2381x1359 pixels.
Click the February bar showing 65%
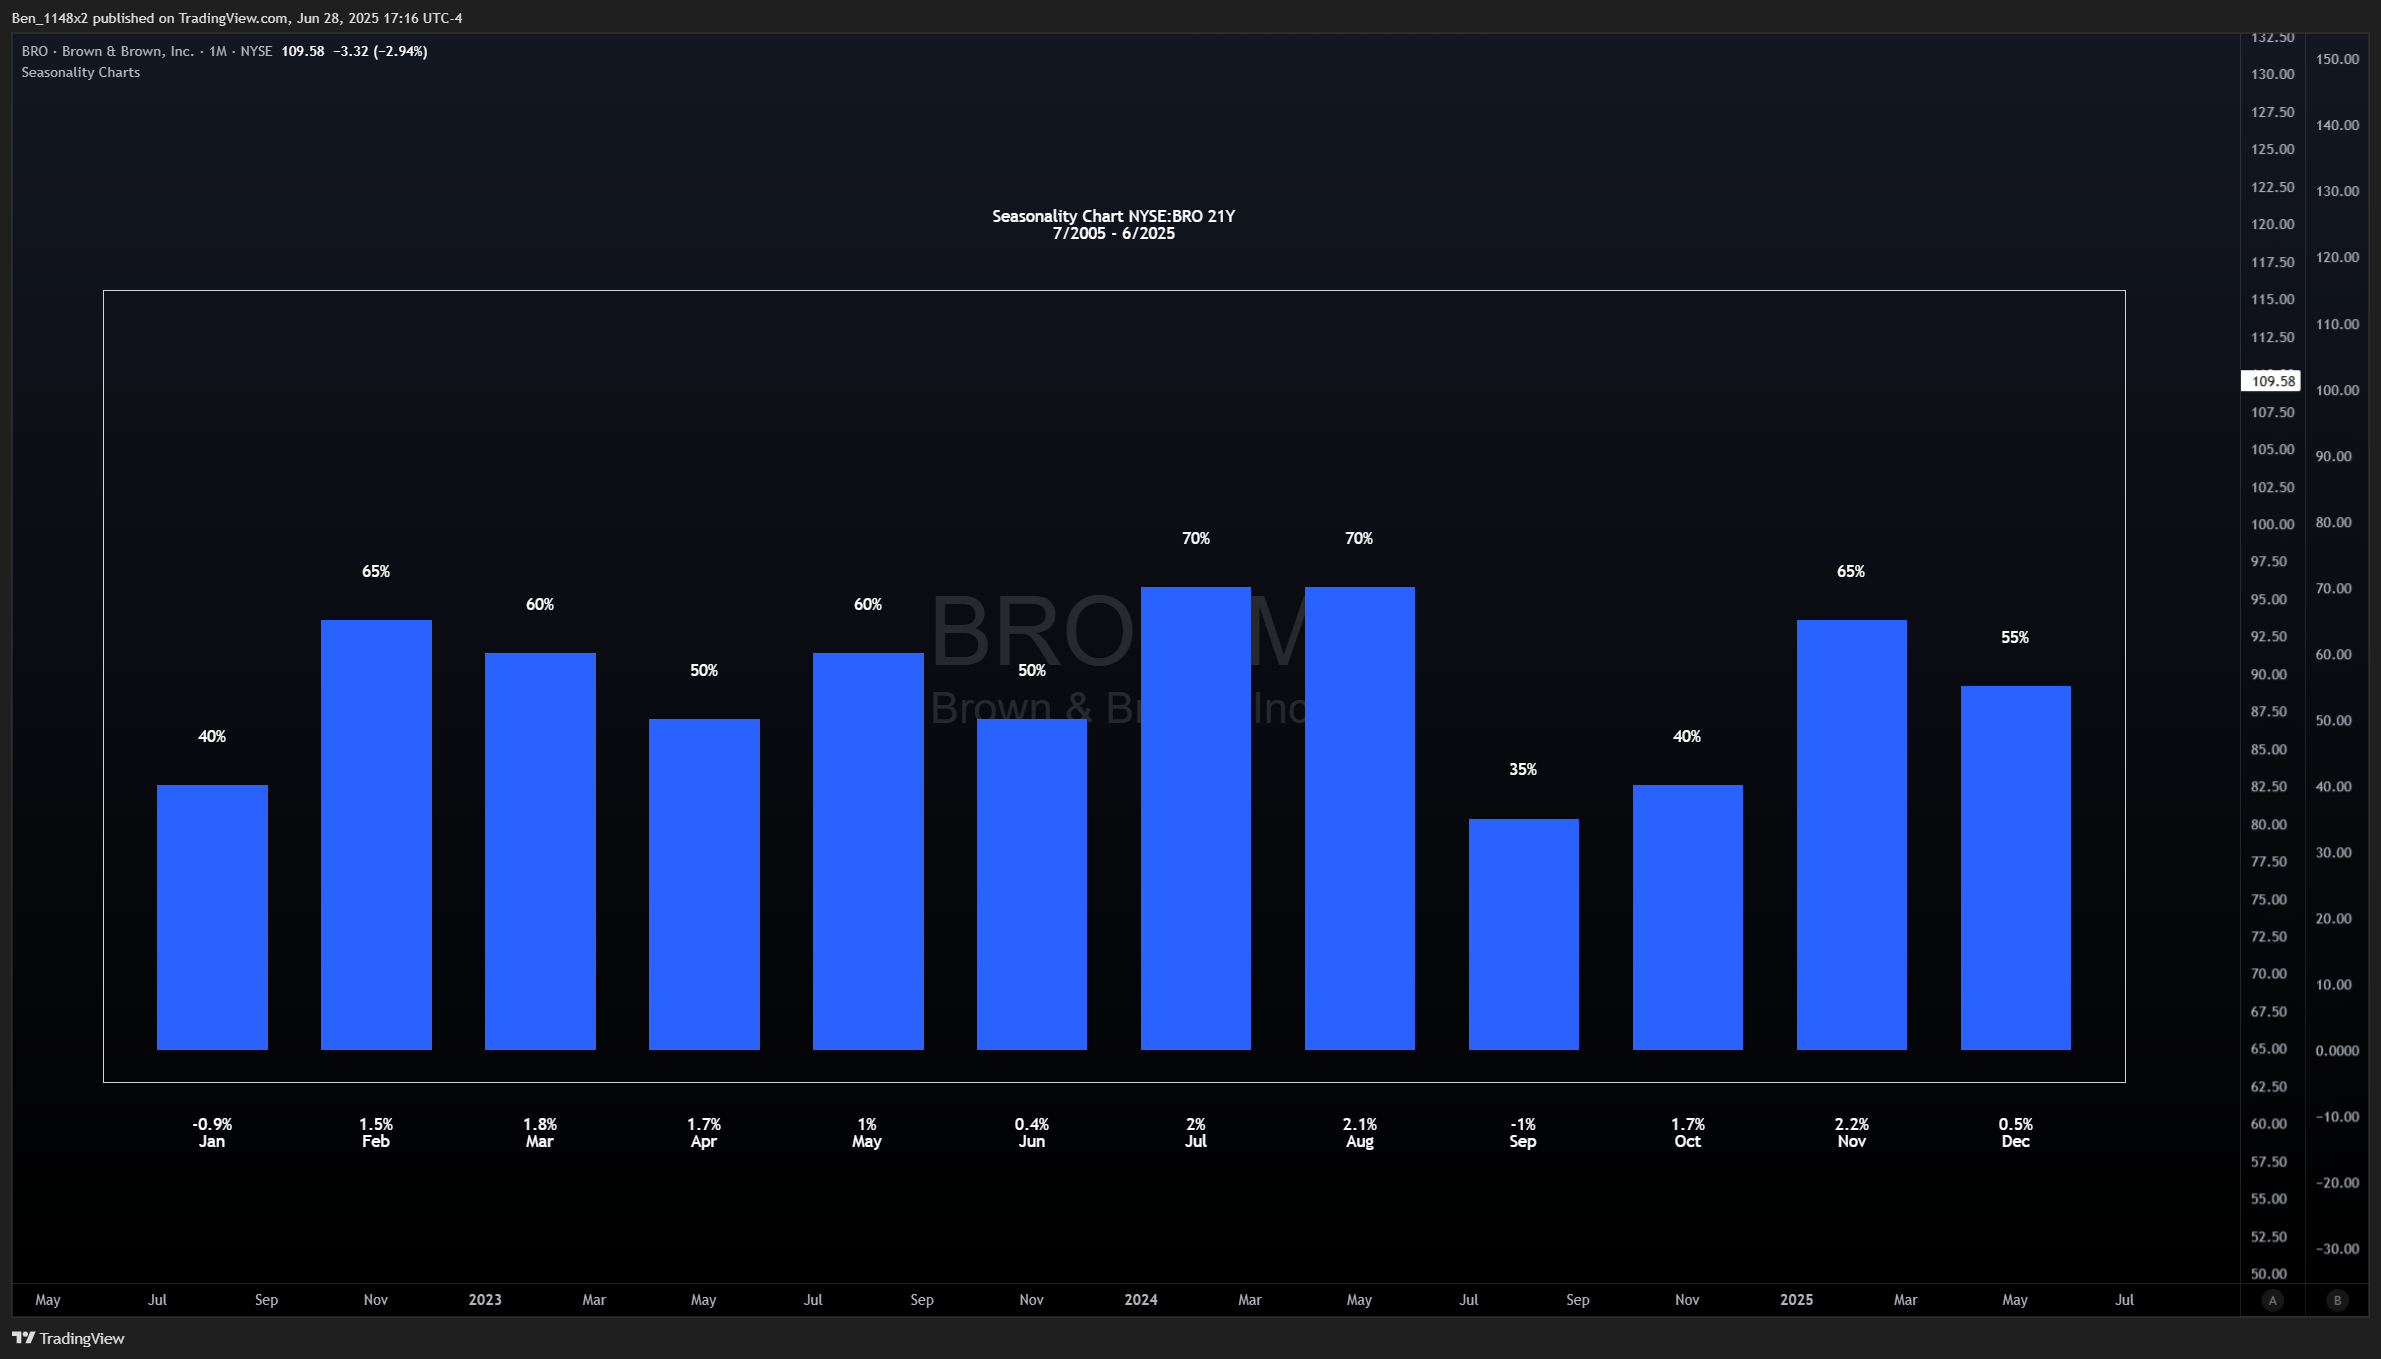point(376,834)
